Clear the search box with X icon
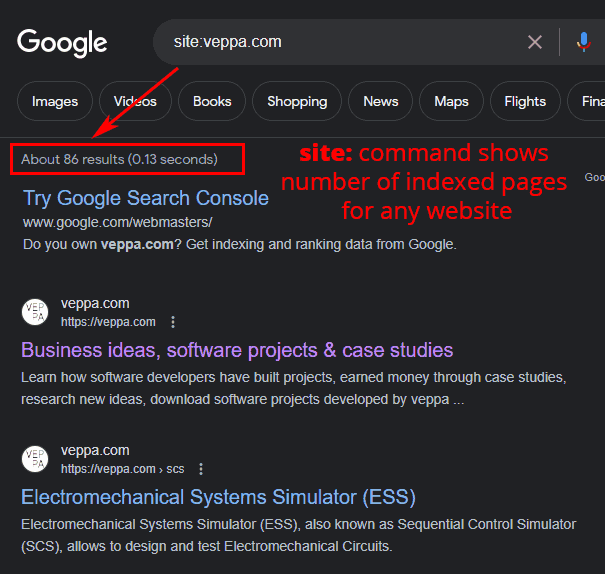The image size is (605, 574). [535, 42]
